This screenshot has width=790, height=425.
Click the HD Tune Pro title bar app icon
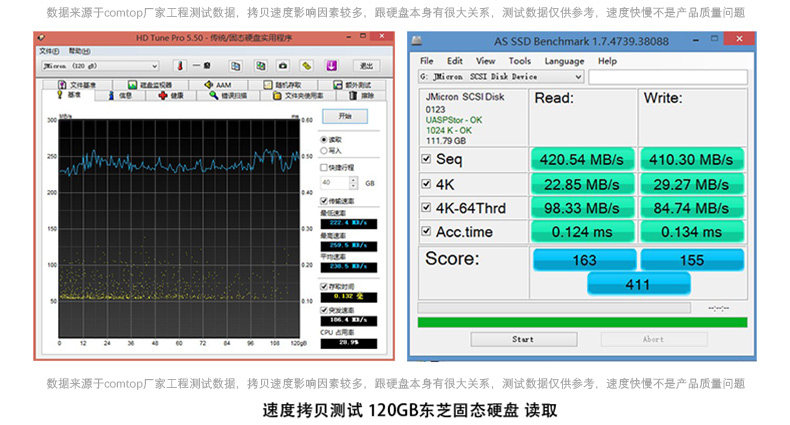[41, 37]
